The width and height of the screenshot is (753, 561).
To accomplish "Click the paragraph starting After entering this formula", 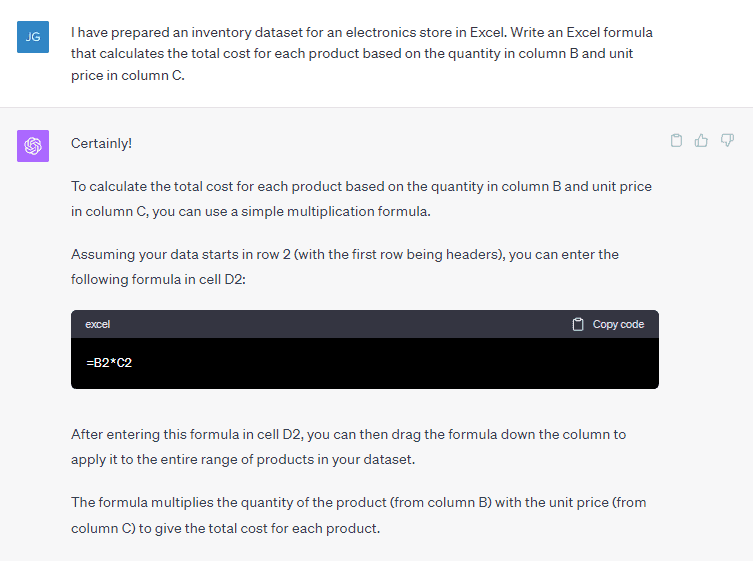I will click(349, 447).
